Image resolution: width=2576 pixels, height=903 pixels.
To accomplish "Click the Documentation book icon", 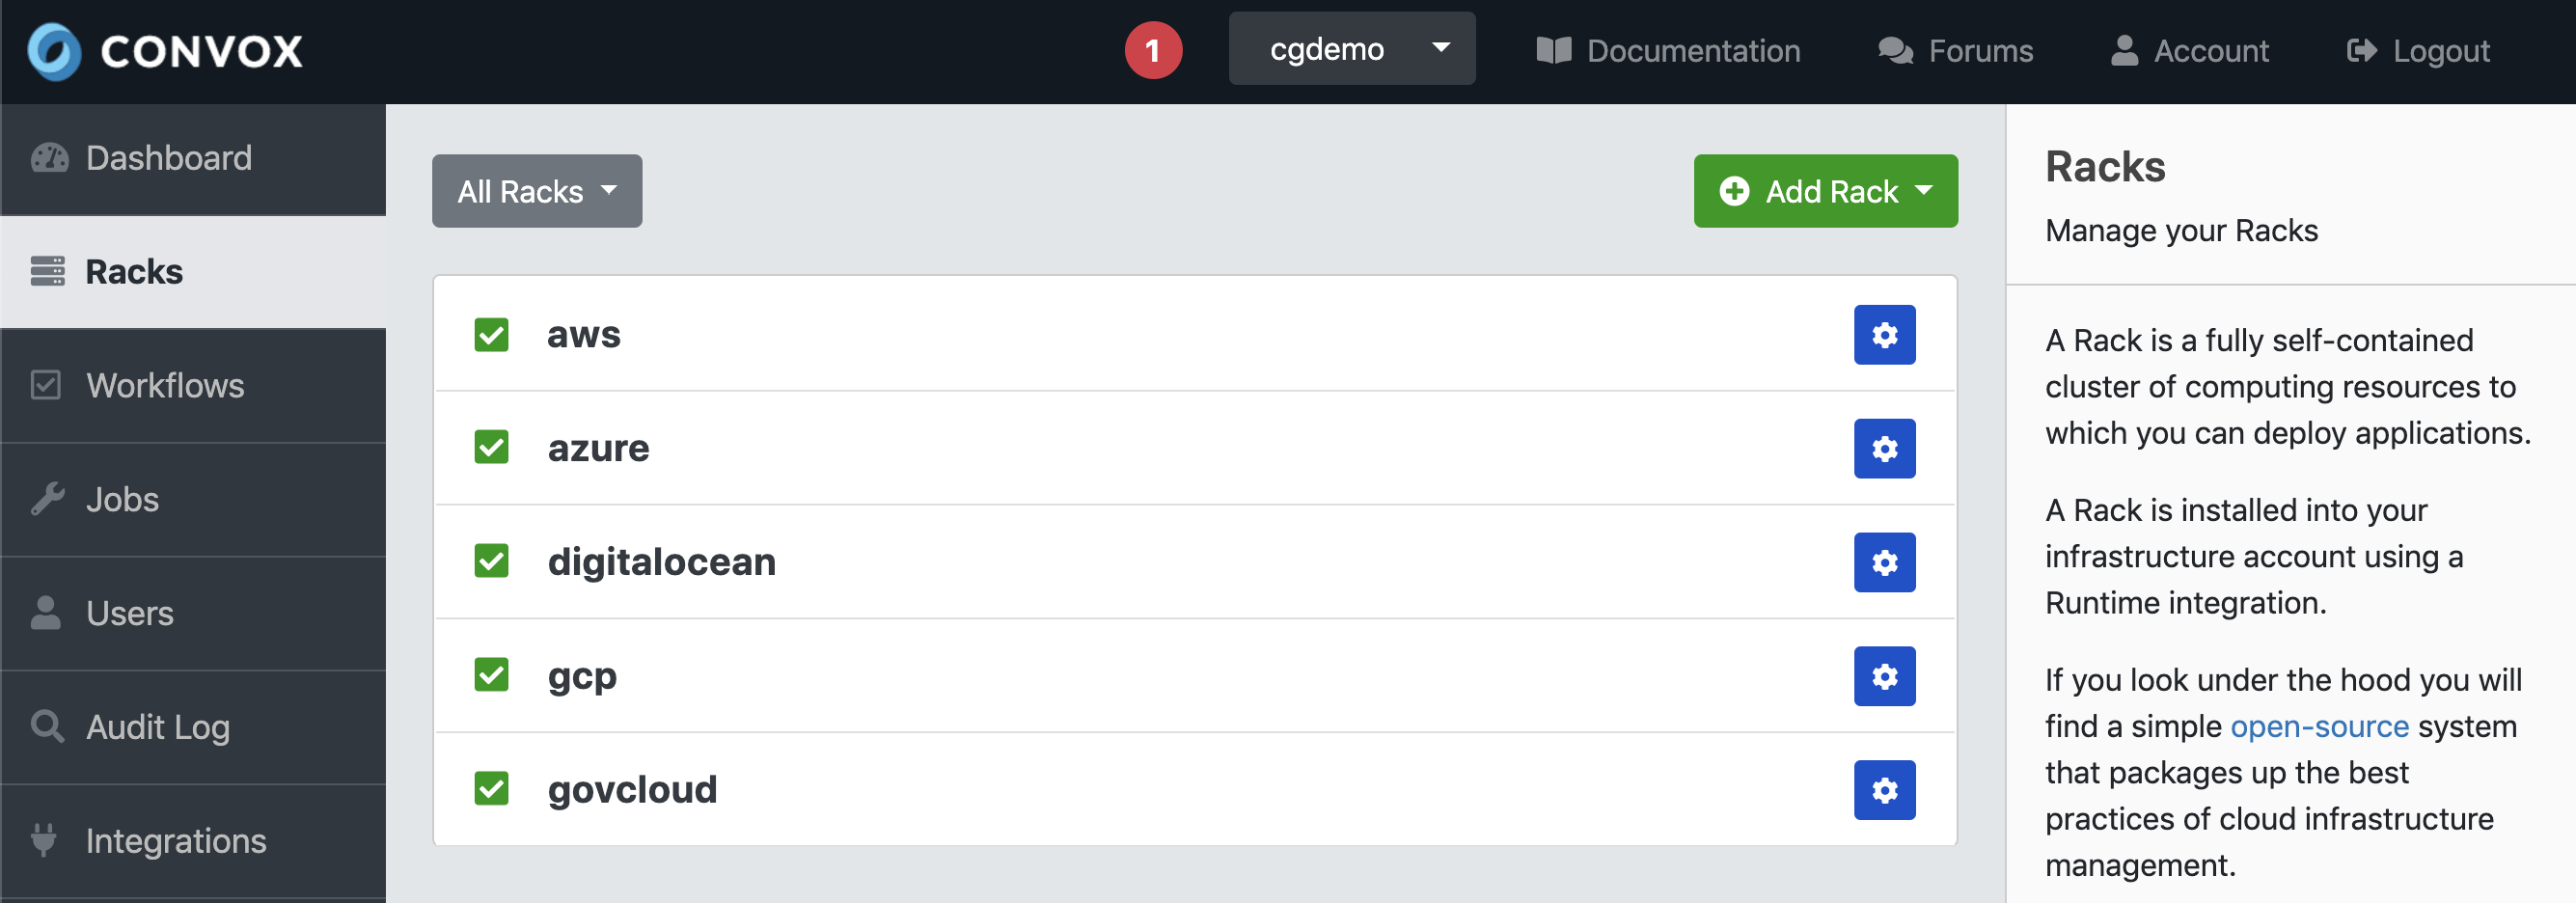I will (x=1553, y=51).
